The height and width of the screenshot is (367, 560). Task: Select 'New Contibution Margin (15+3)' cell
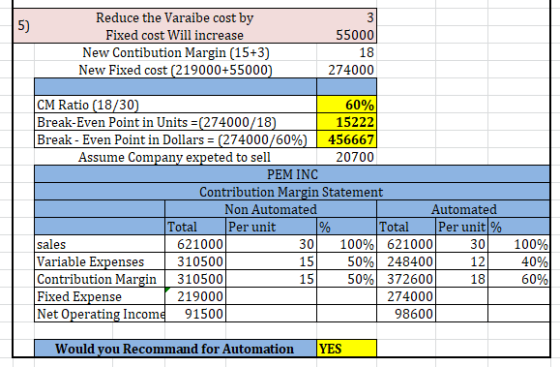pos(175,52)
